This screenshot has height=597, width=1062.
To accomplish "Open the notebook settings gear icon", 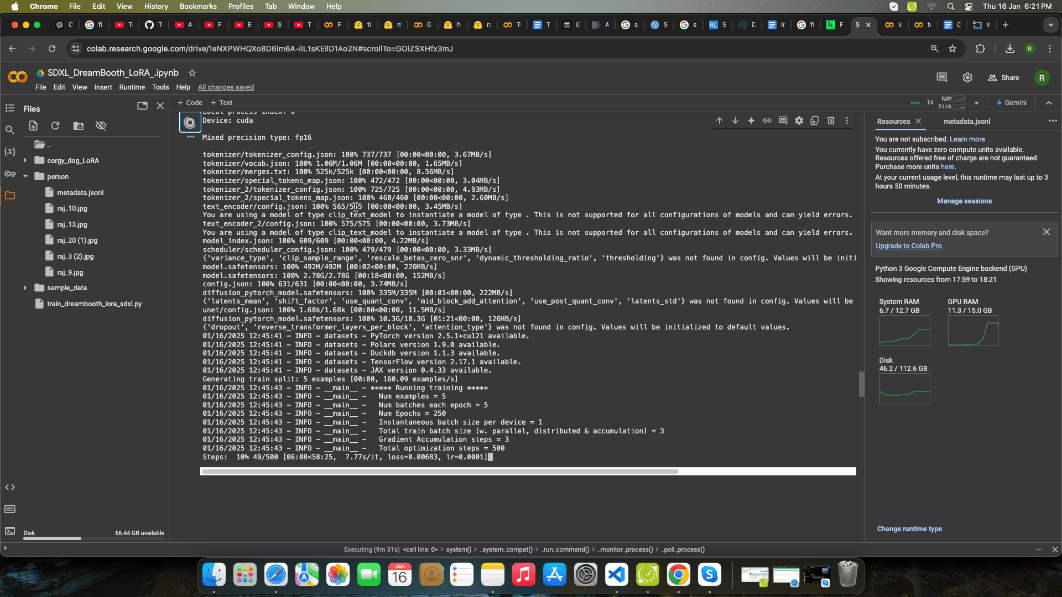I will (x=967, y=77).
